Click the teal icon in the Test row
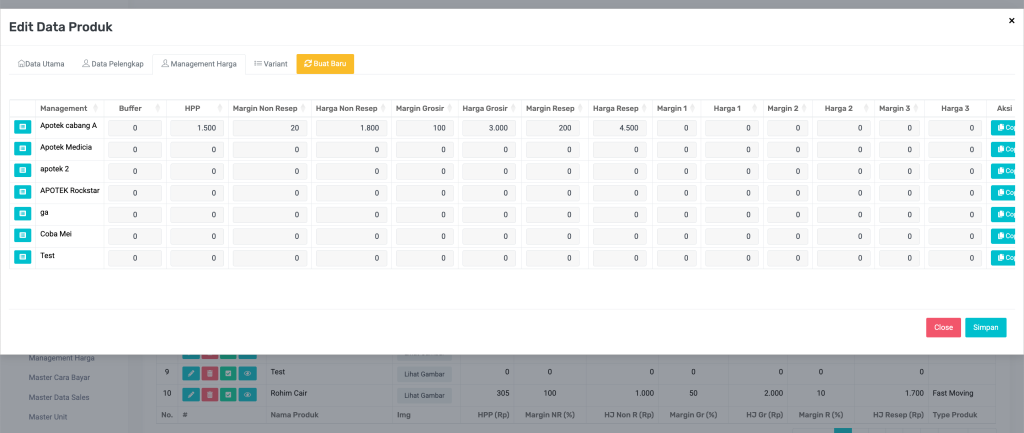 coord(23,257)
